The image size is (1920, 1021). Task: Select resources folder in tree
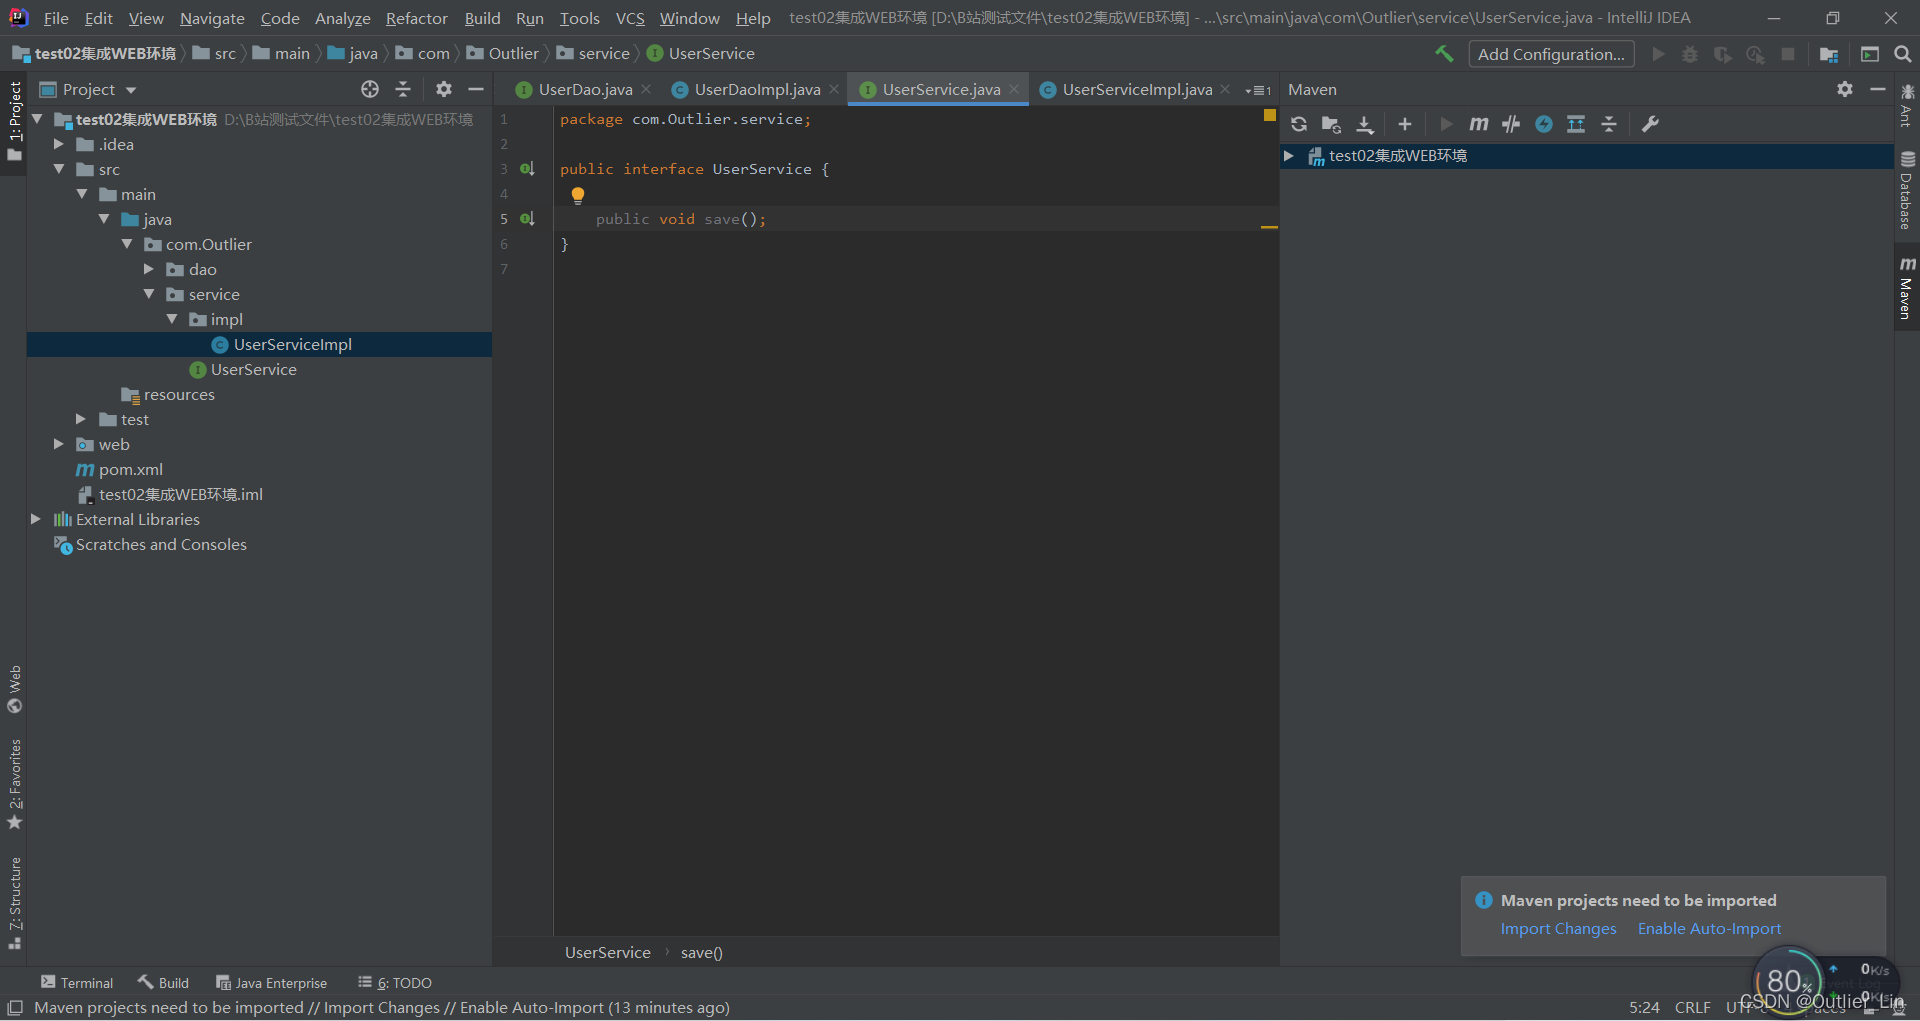coord(179,394)
